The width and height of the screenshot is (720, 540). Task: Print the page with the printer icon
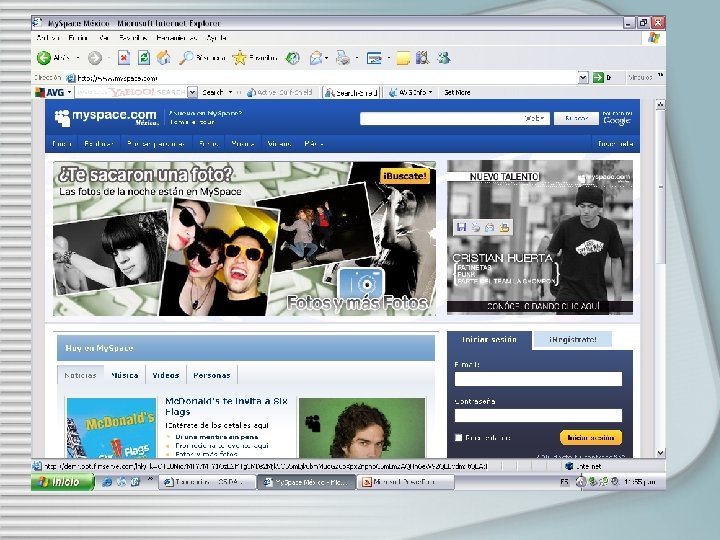click(x=343, y=58)
